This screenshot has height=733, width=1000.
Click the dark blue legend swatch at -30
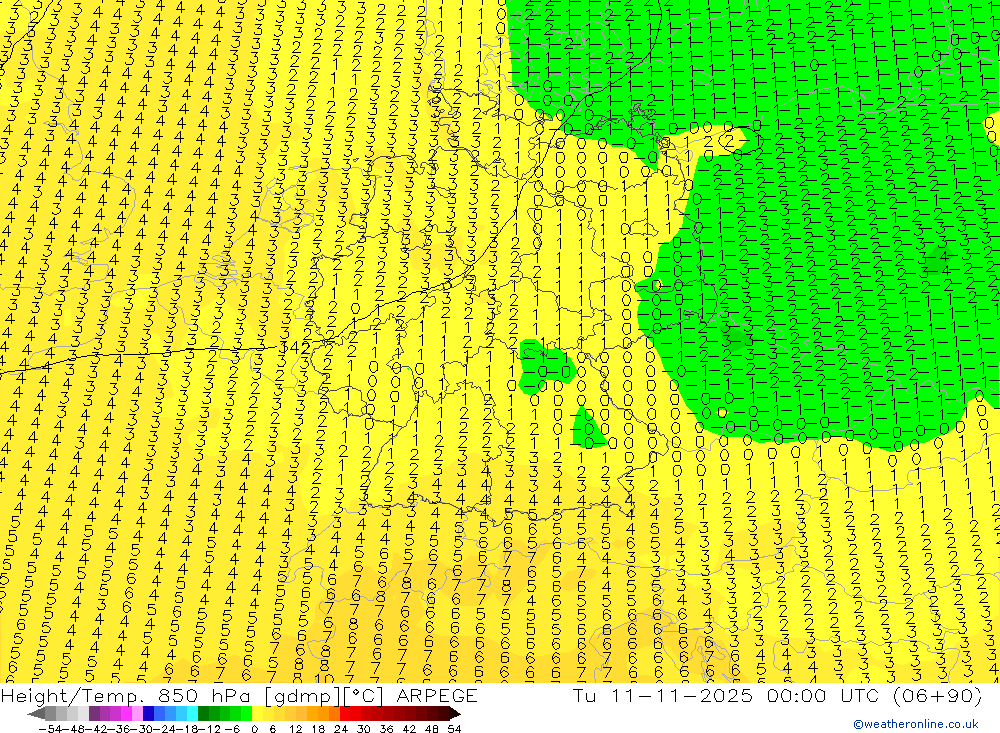pyautogui.click(x=148, y=714)
